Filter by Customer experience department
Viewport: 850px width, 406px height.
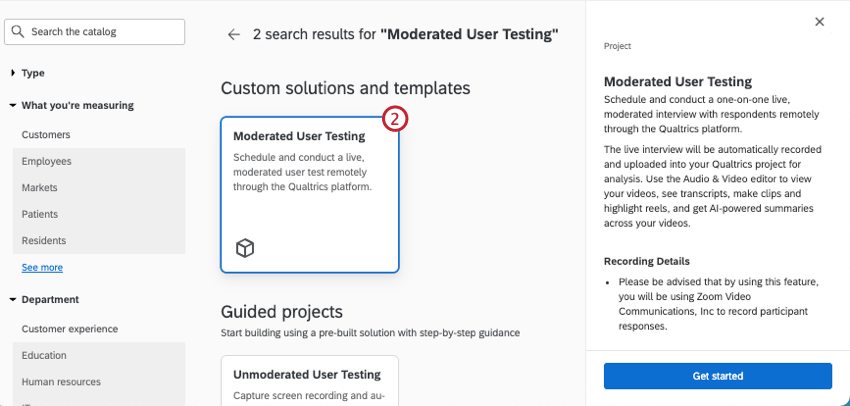(x=70, y=329)
